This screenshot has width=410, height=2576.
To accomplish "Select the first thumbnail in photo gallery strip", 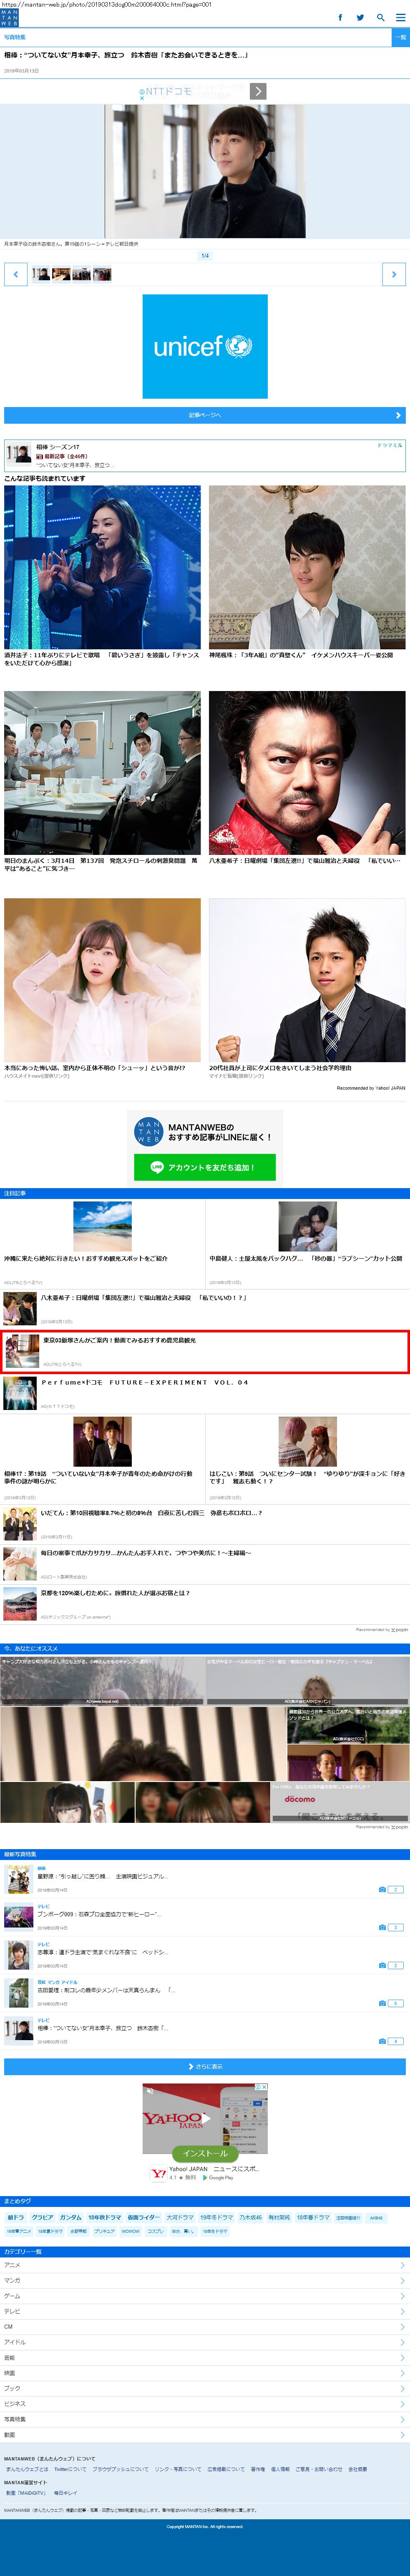I will [40, 274].
